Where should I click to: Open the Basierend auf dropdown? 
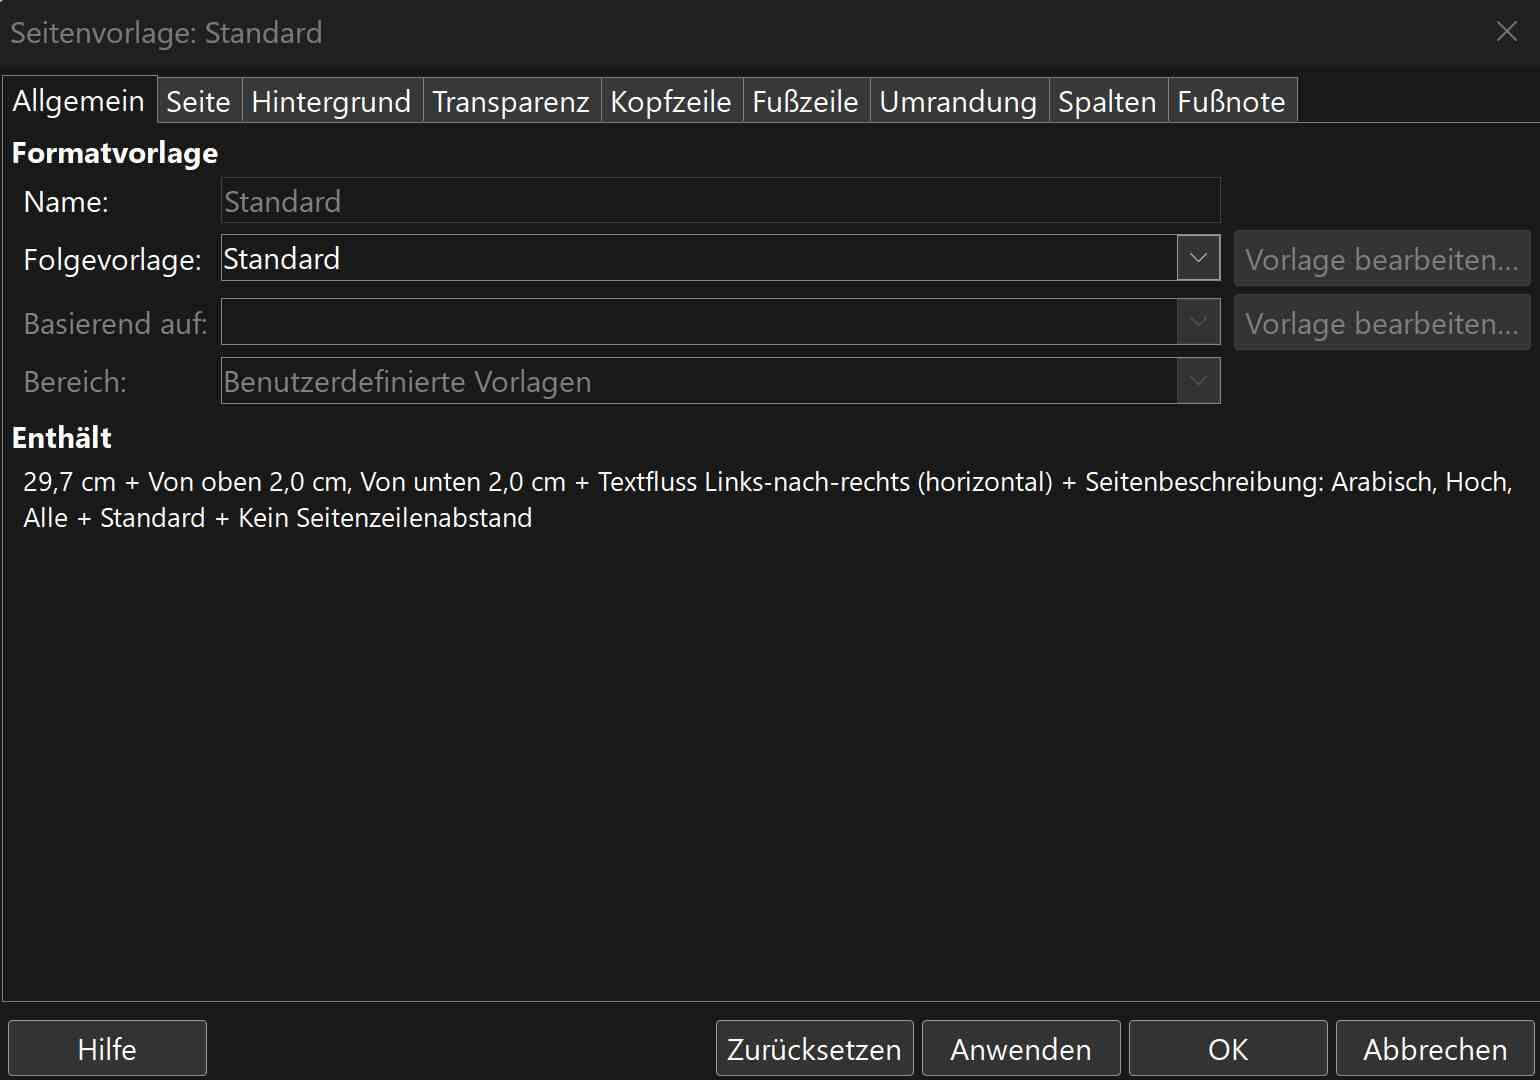(x=1198, y=321)
